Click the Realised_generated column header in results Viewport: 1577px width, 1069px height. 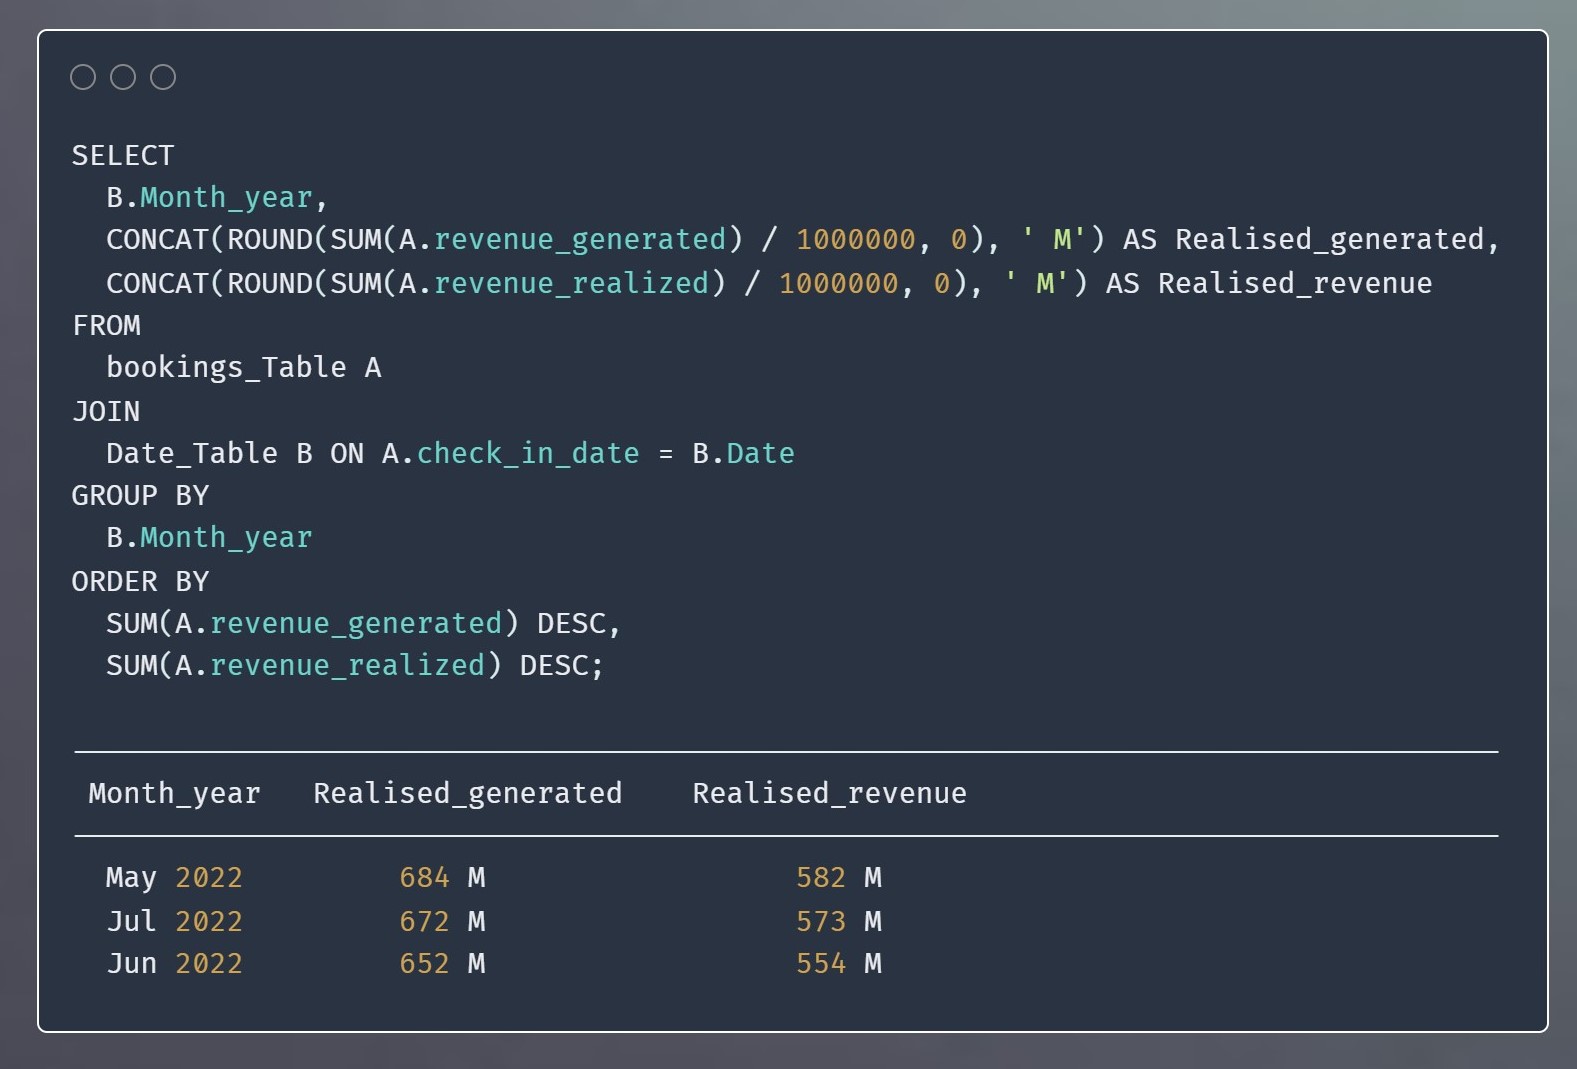[x=467, y=793]
